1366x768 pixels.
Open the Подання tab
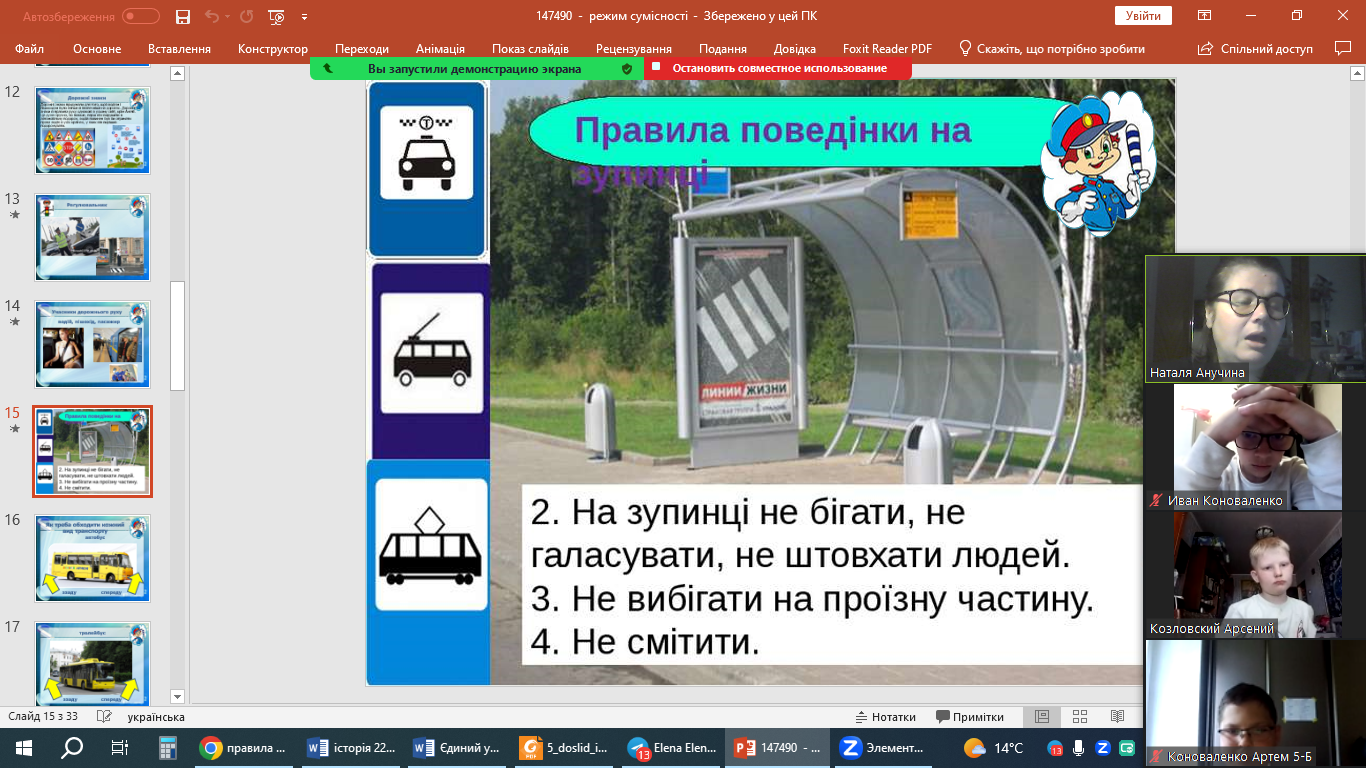[x=723, y=48]
